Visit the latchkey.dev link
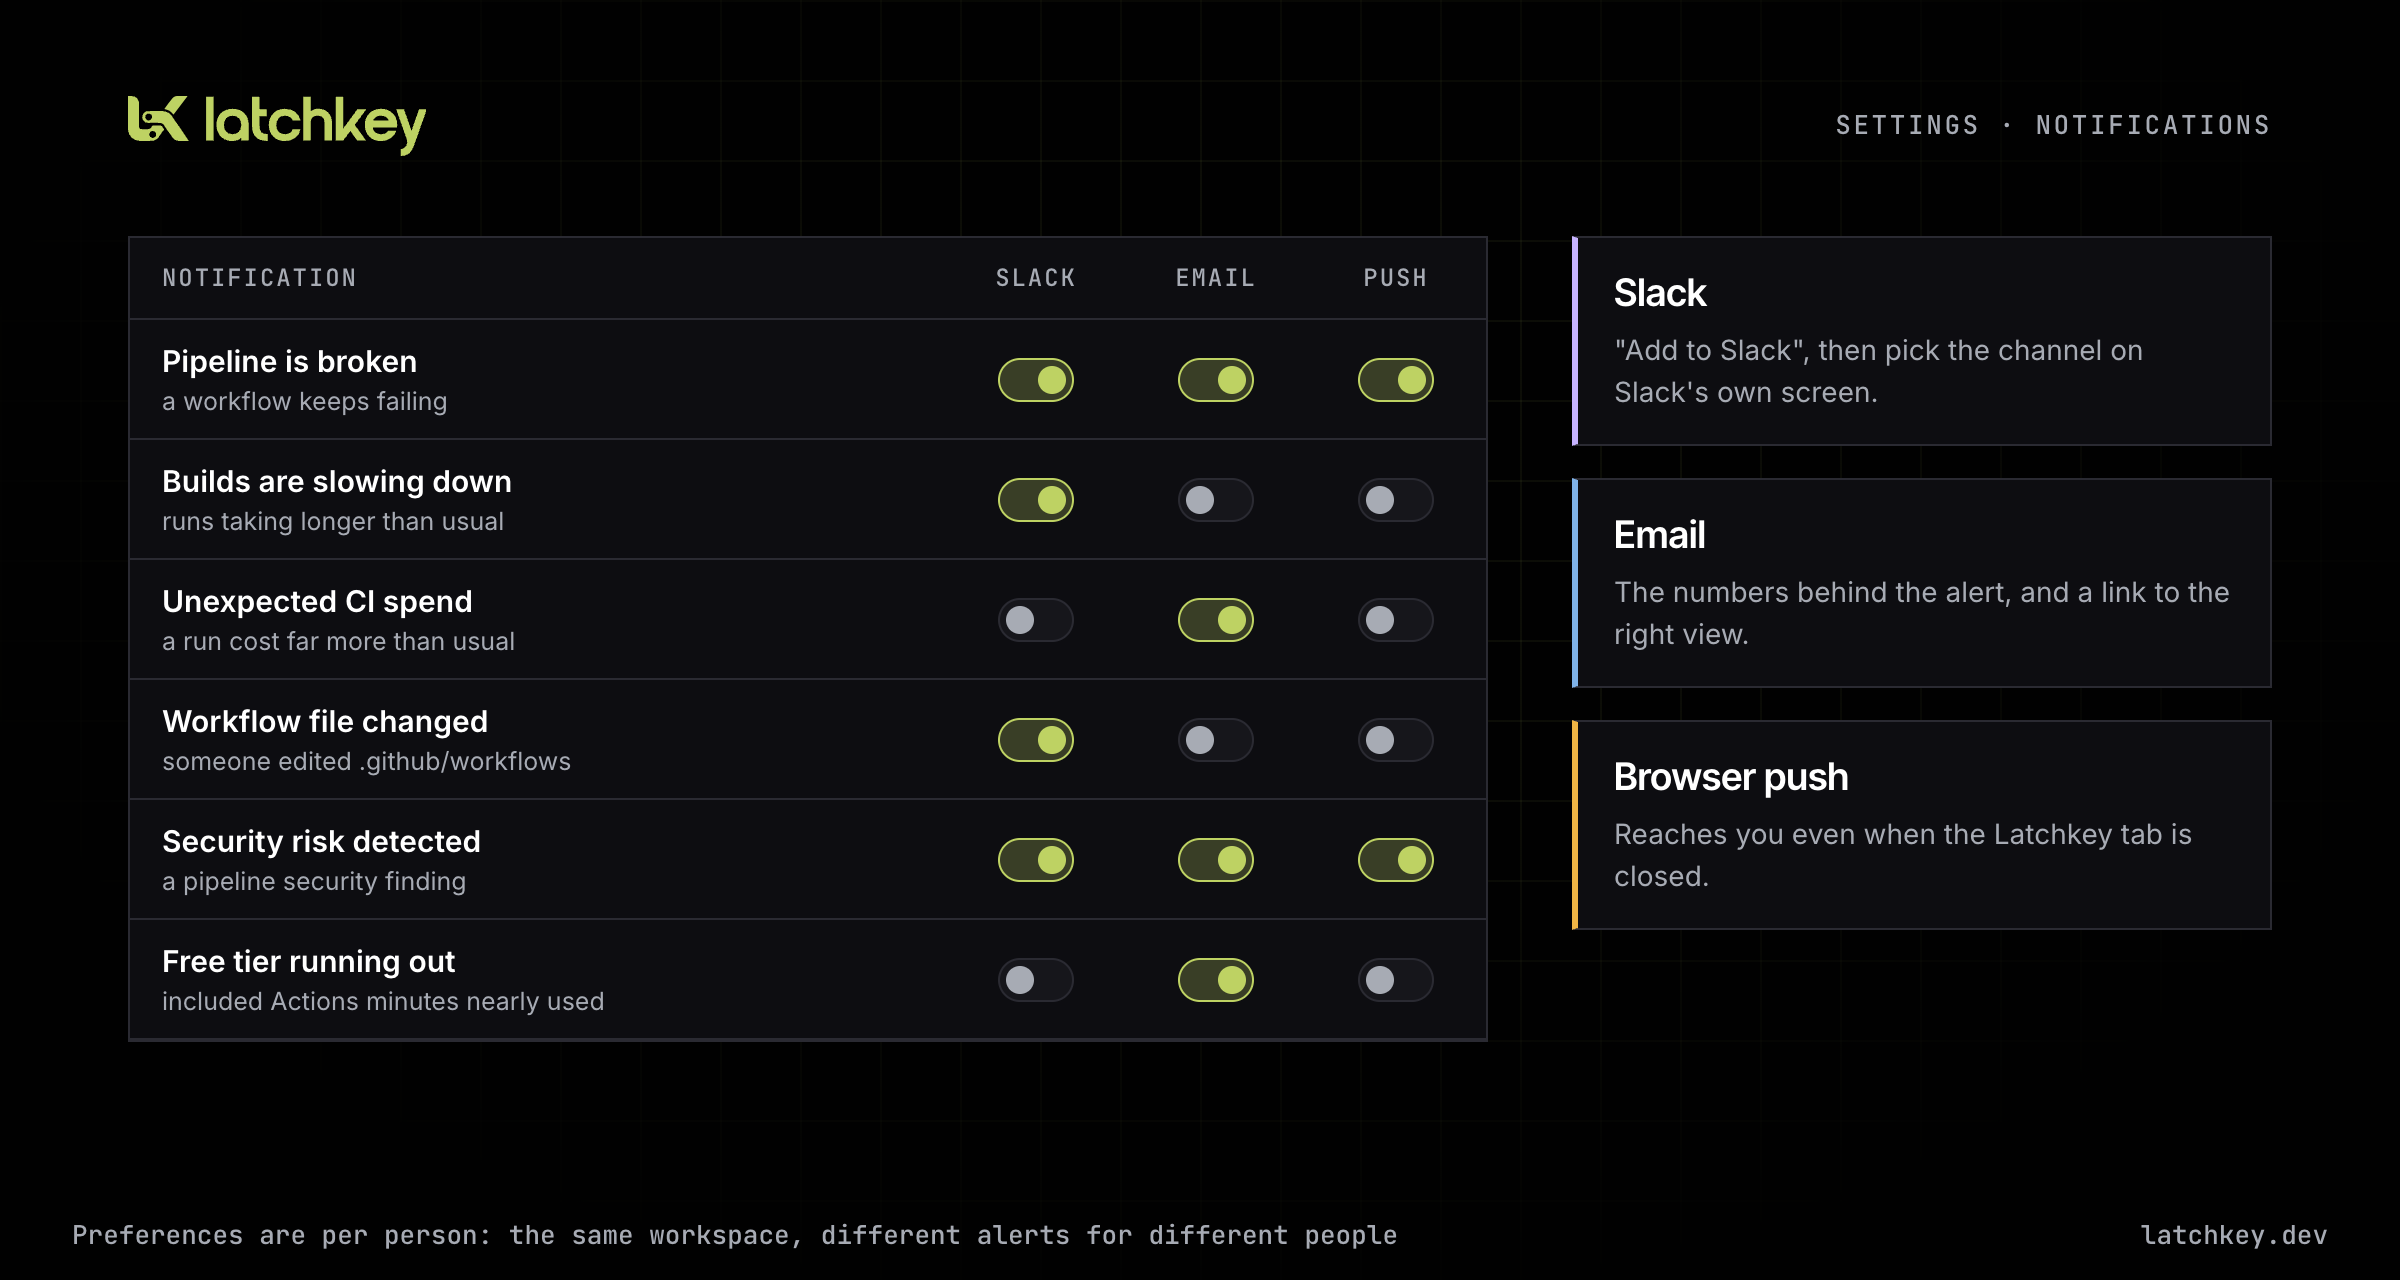Image resolution: width=2400 pixels, height=1280 pixels. pos(2234,1235)
